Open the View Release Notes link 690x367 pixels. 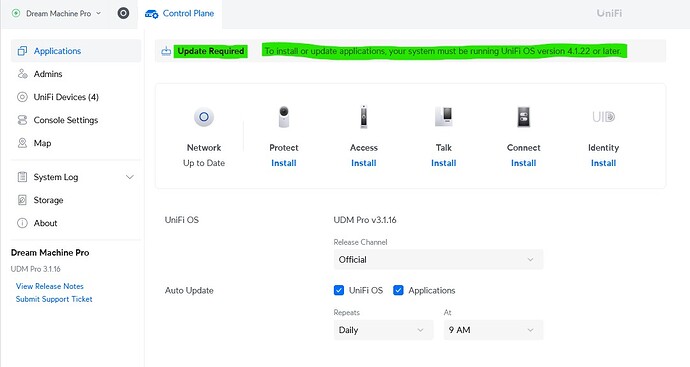(50, 286)
